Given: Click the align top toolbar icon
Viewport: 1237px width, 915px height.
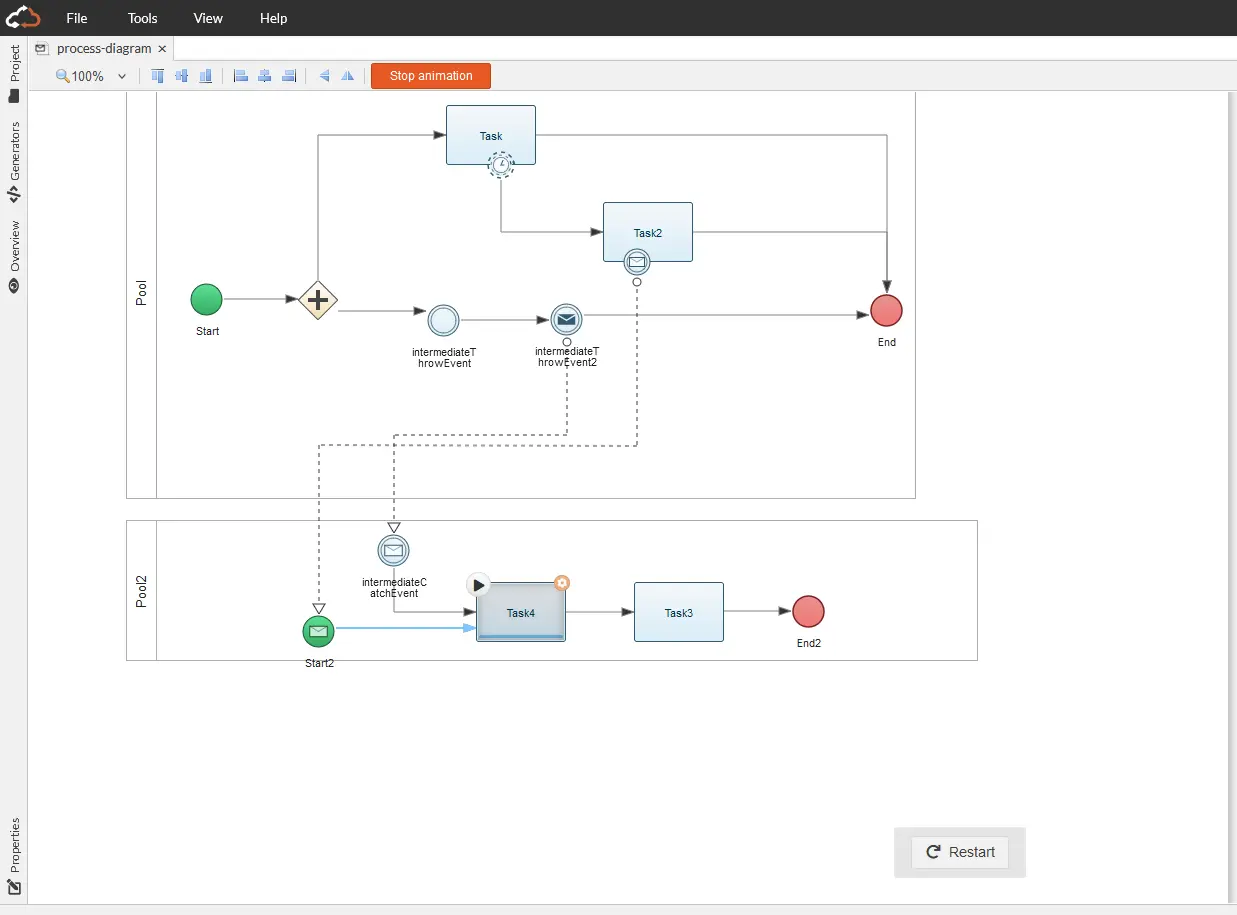Looking at the screenshot, I should click(x=158, y=76).
